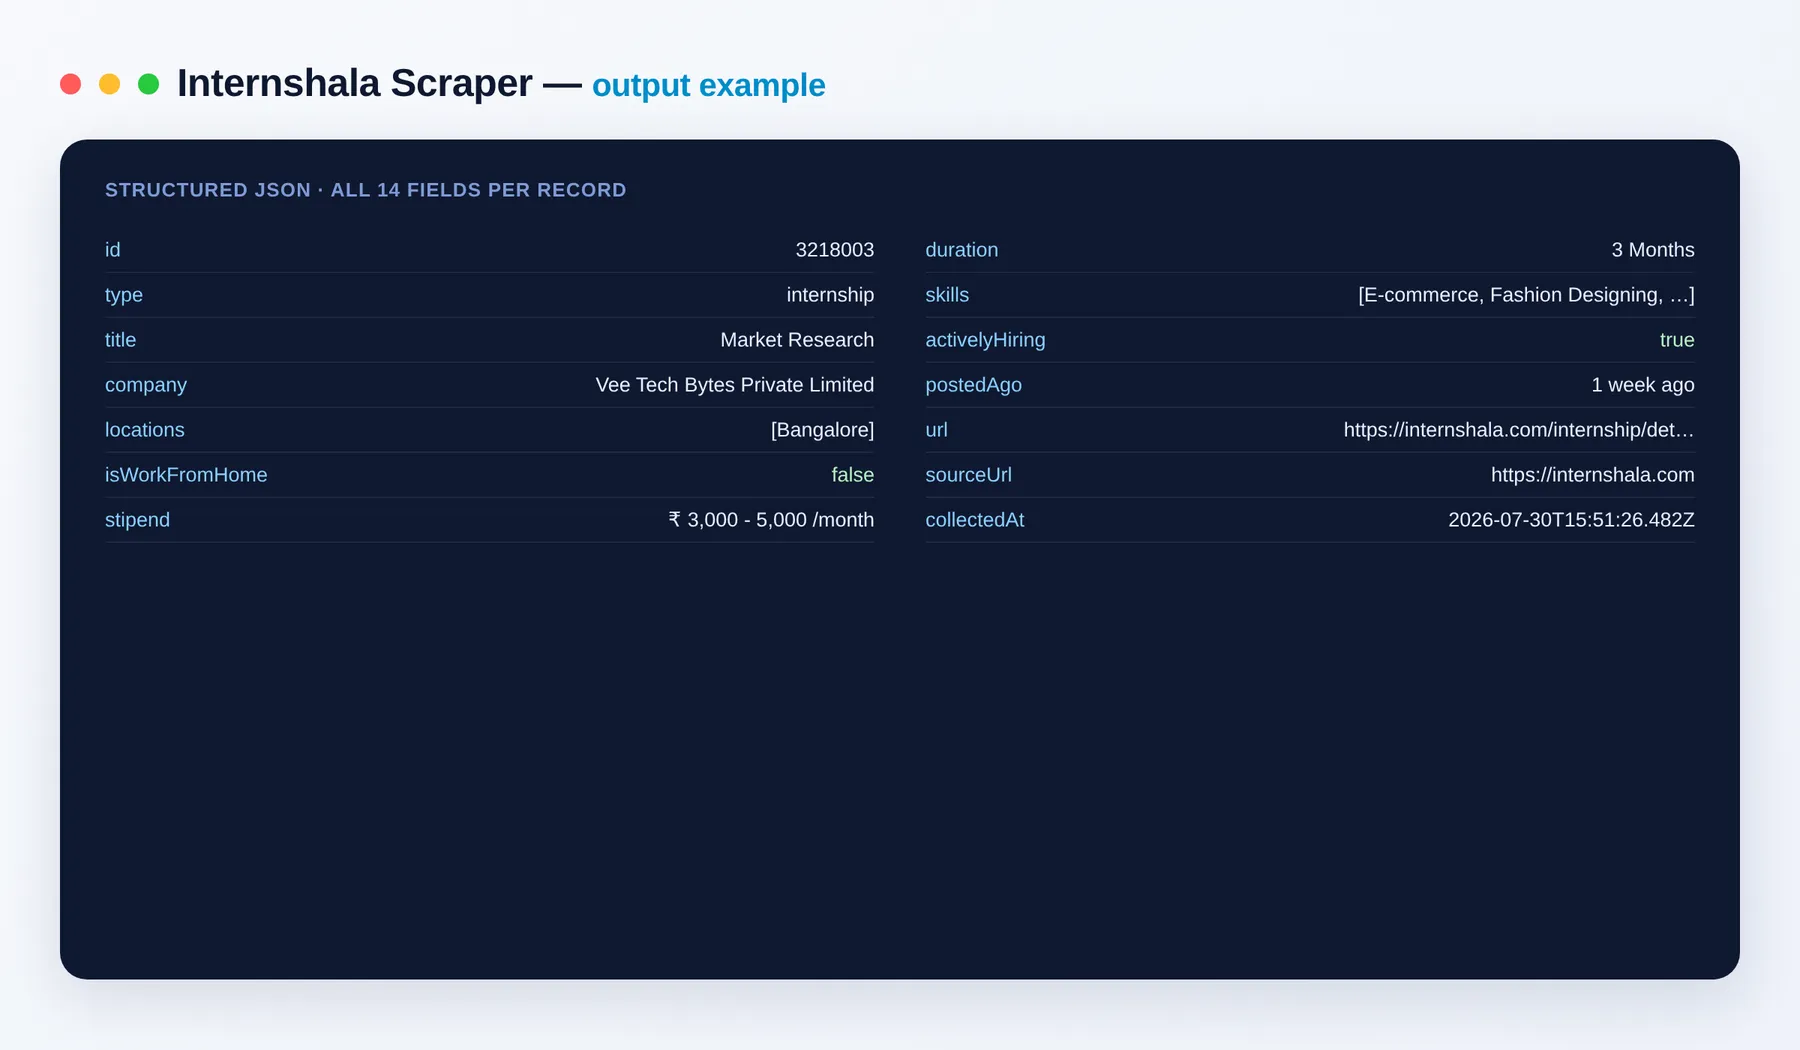Click the green maximize dot
The height and width of the screenshot is (1050, 1800).
[x=148, y=84]
